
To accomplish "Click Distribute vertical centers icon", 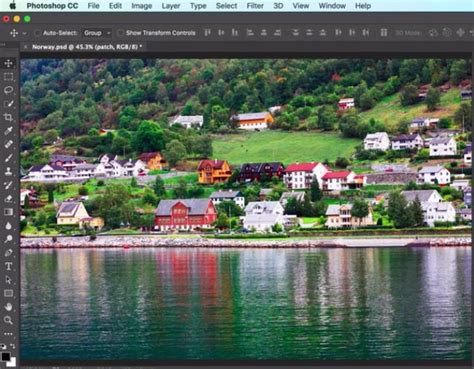I will point(309,33).
